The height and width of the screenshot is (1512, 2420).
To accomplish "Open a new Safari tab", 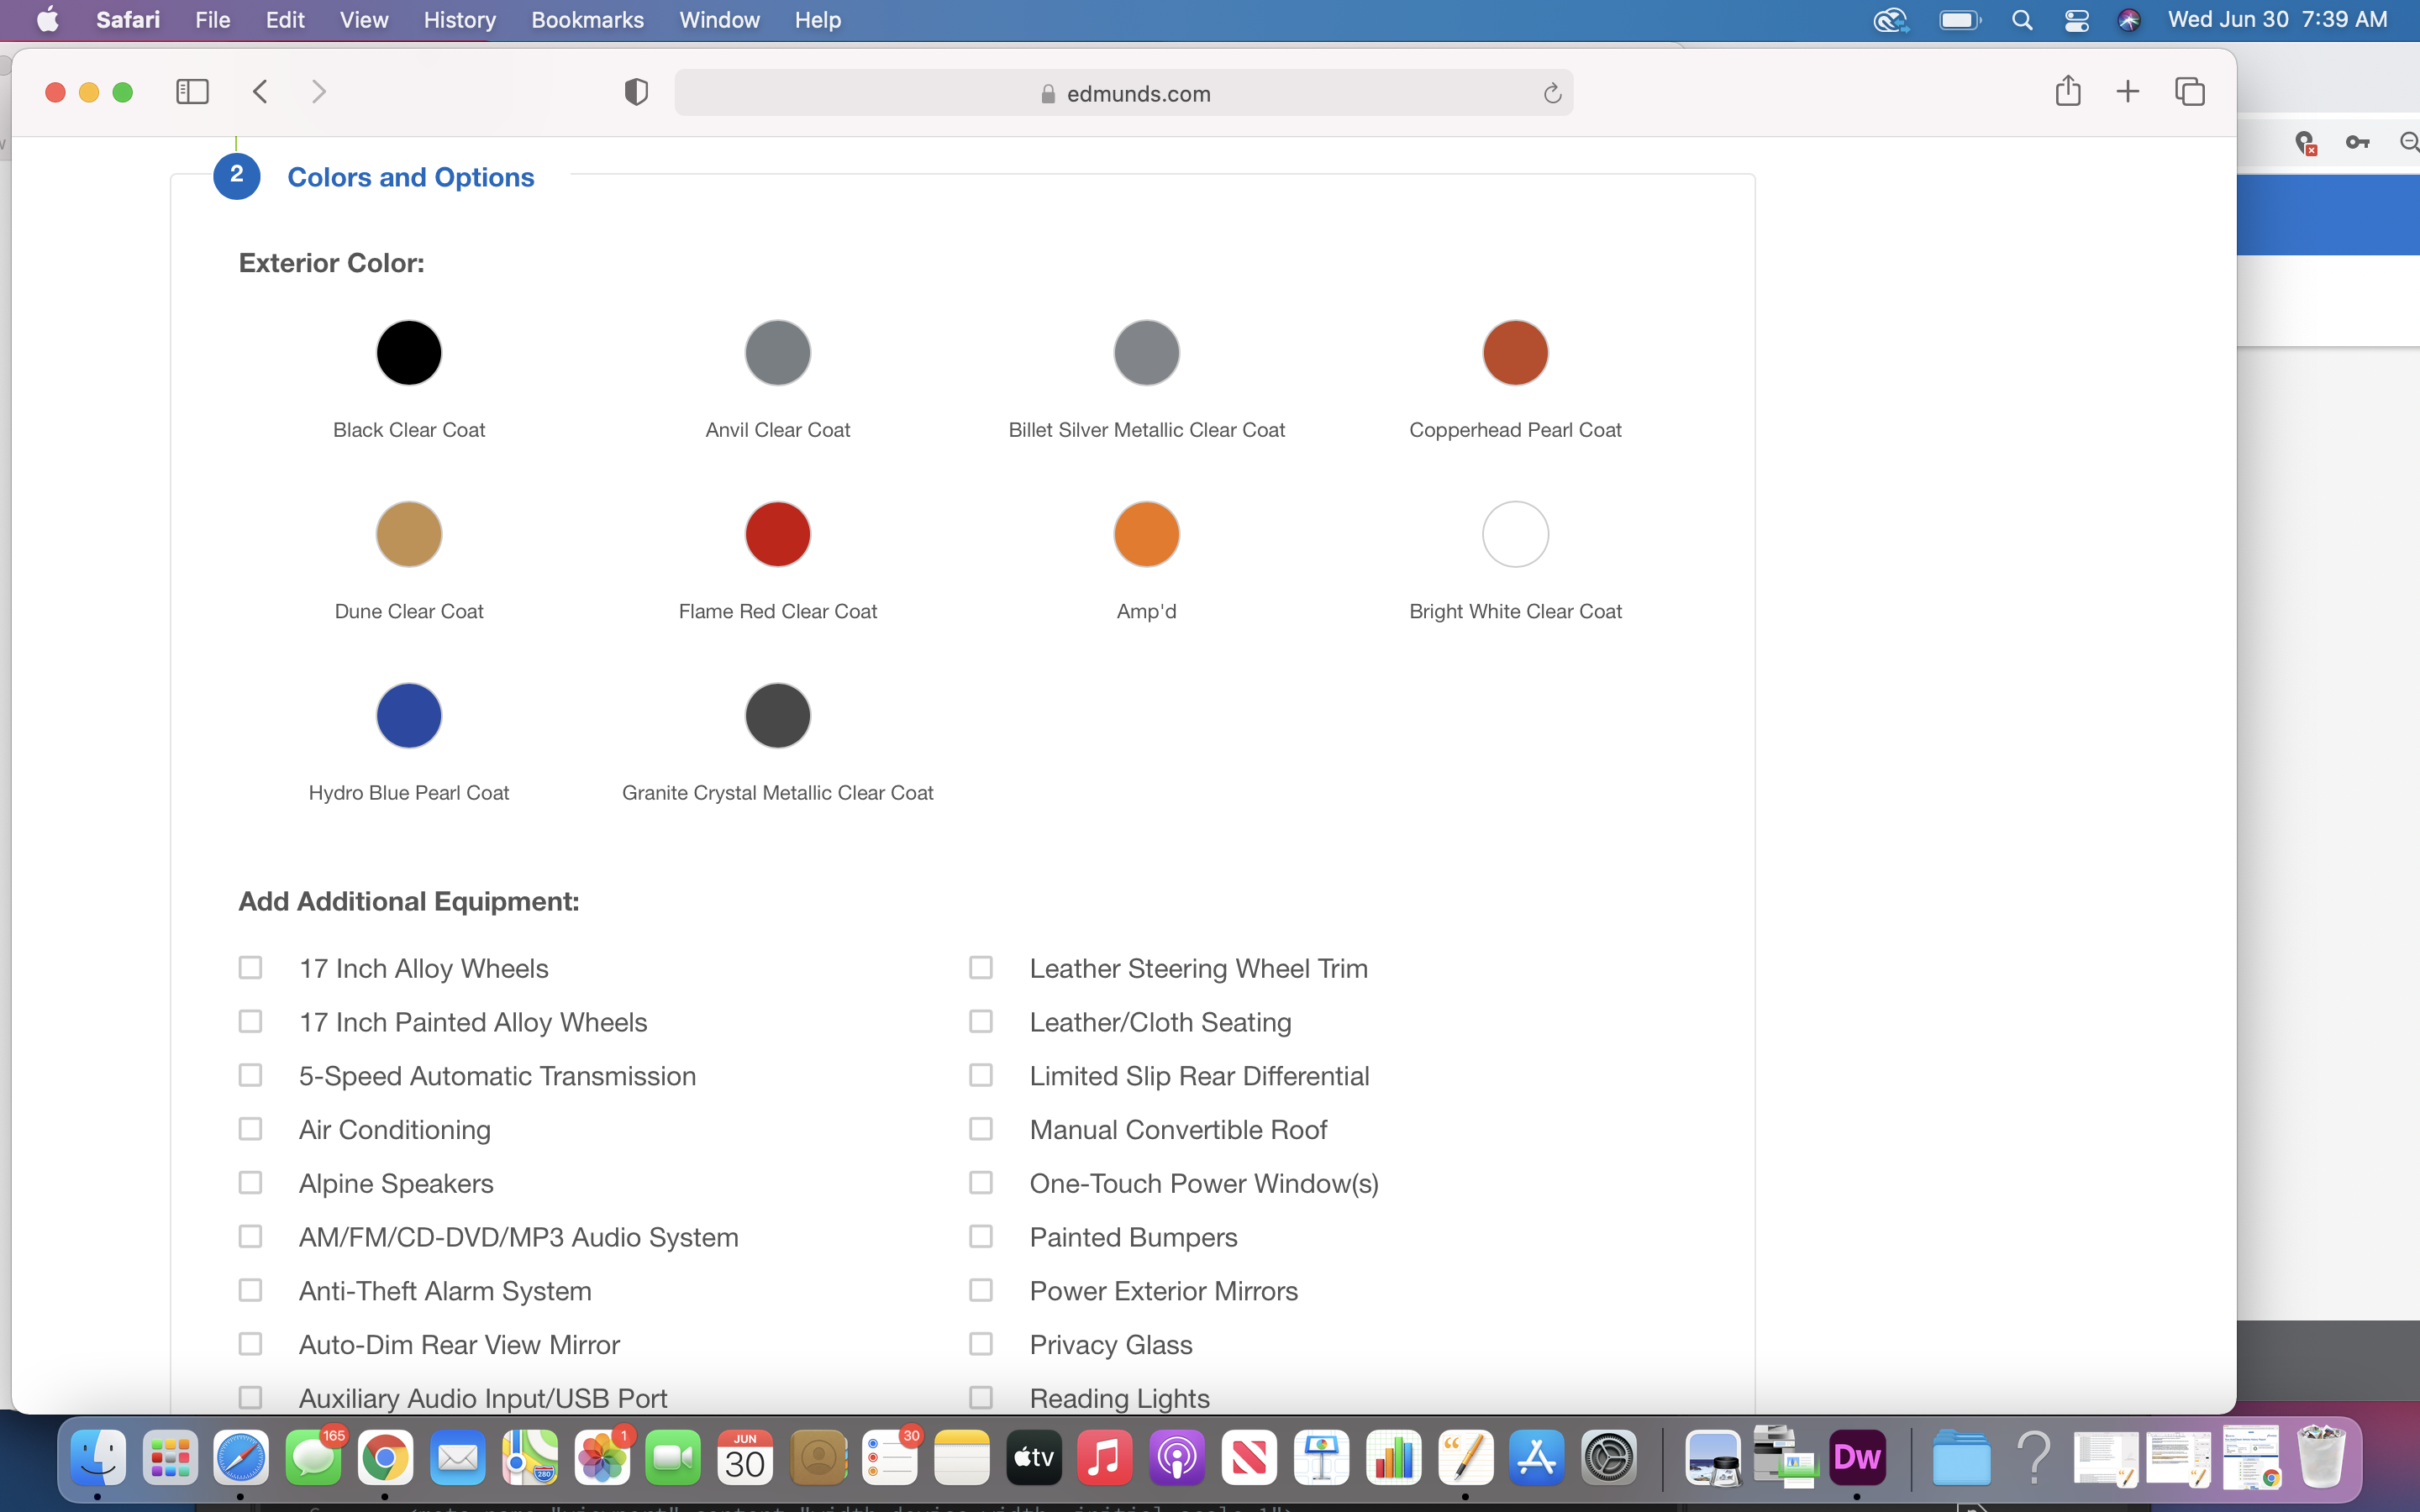I will pyautogui.click(x=2128, y=92).
